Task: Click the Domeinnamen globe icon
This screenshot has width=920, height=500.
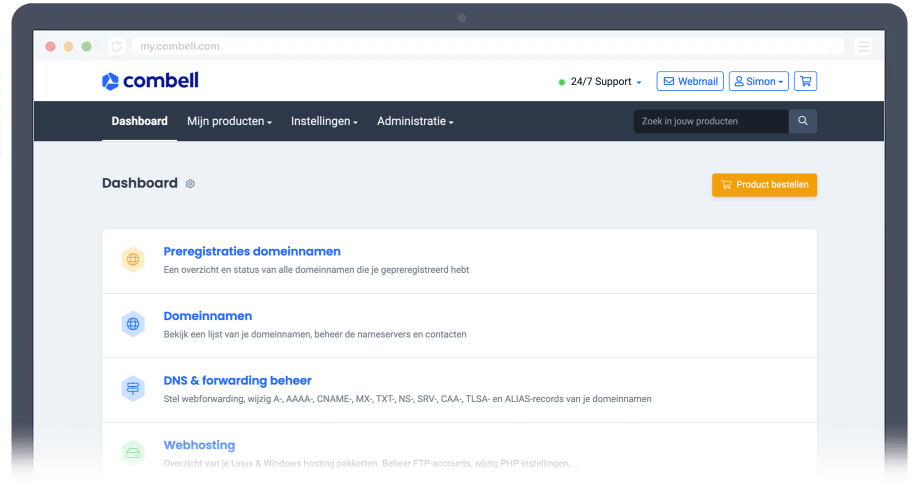Action: pos(133,324)
